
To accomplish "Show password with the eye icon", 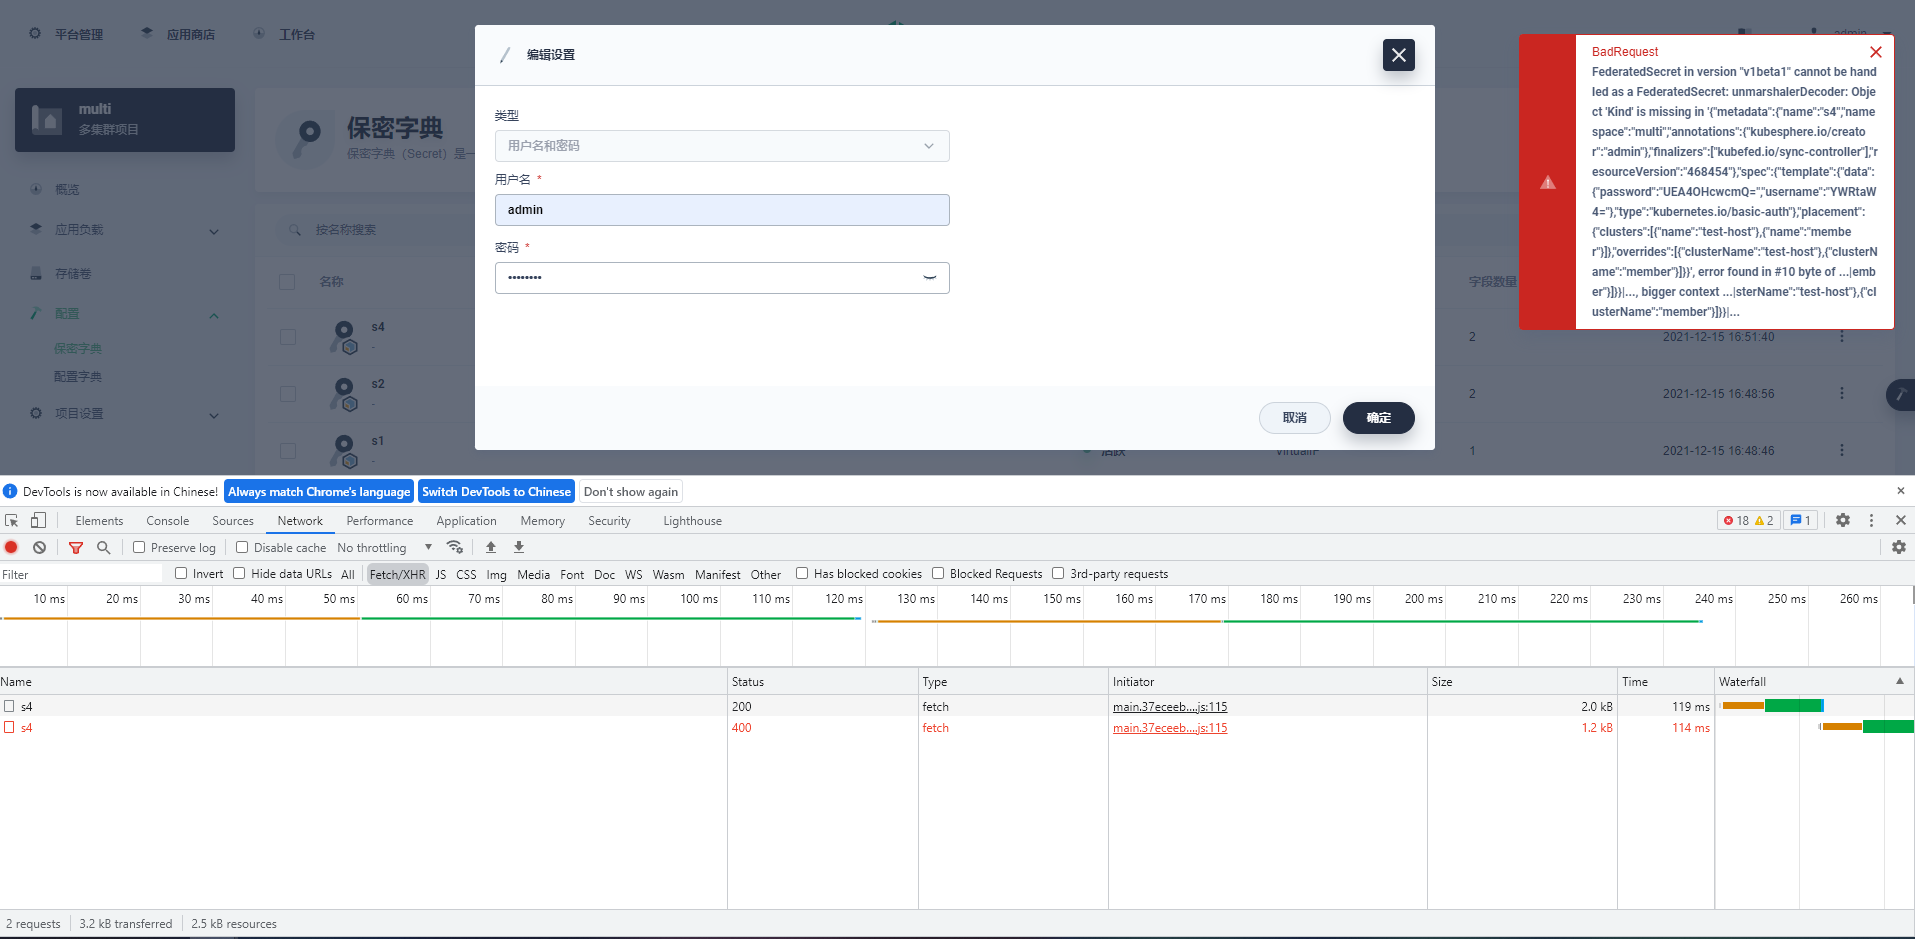I will tap(929, 278).
